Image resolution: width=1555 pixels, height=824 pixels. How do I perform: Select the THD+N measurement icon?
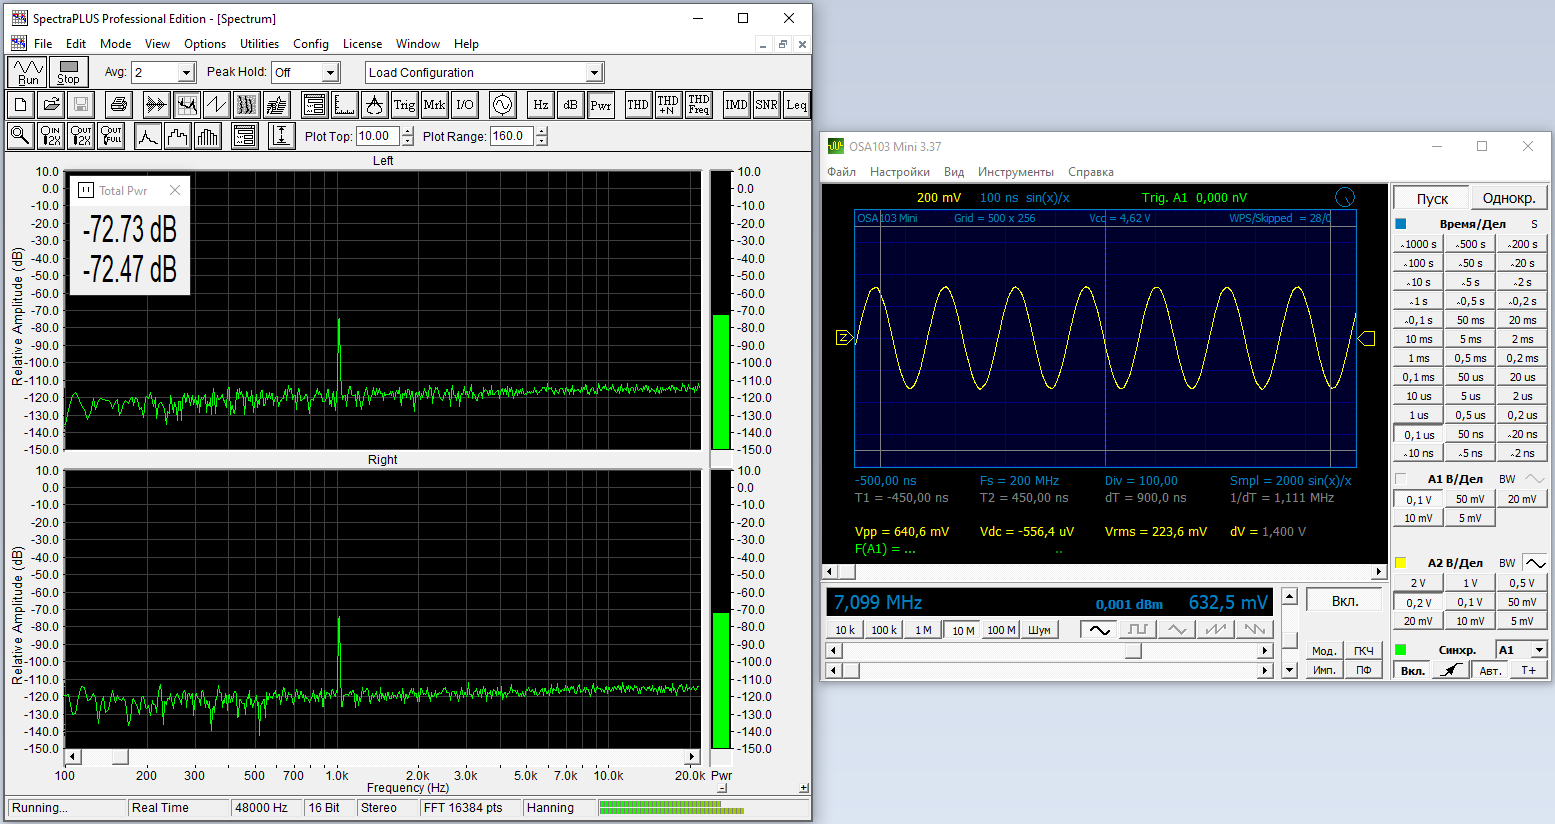668,105
